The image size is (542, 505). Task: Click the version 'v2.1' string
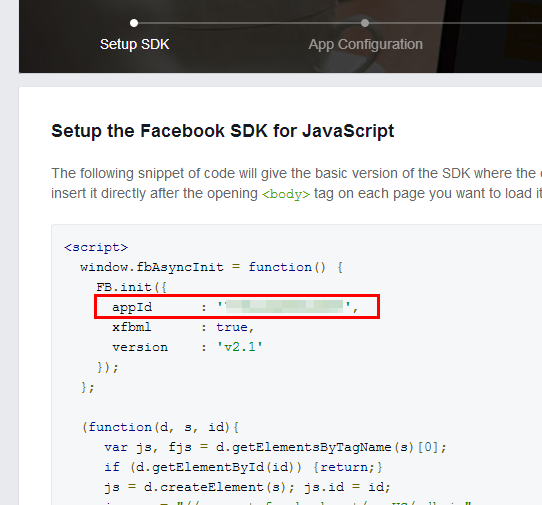[240, 347]
